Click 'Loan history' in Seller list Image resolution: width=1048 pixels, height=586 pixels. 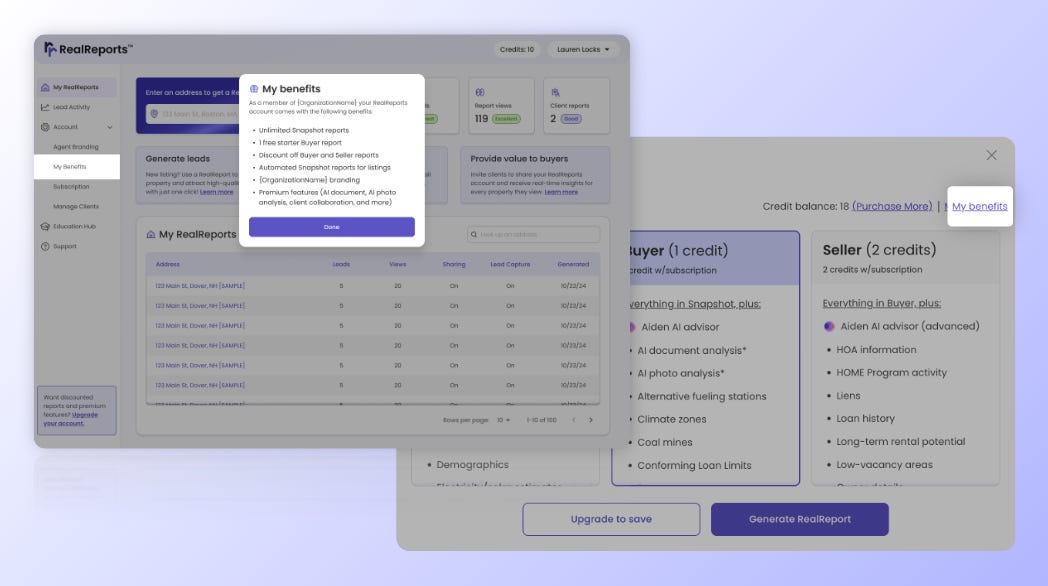[x=866, y=418]
